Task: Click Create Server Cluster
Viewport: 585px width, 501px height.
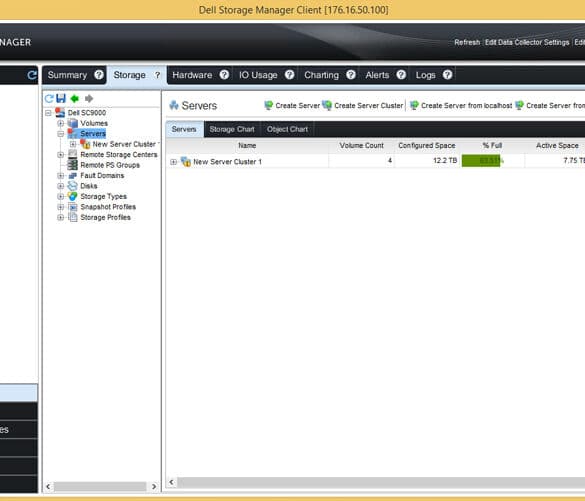Action: (363, 106)
